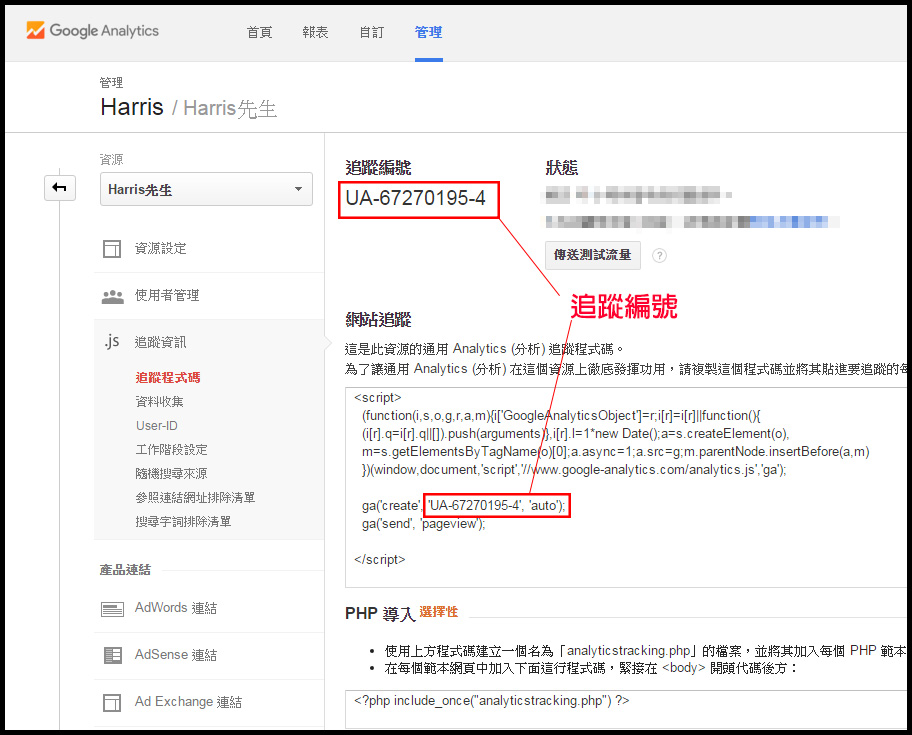Select 資料收集 submenu item
The width and height of the screenshot is (912, 735).
pos(159,402)
